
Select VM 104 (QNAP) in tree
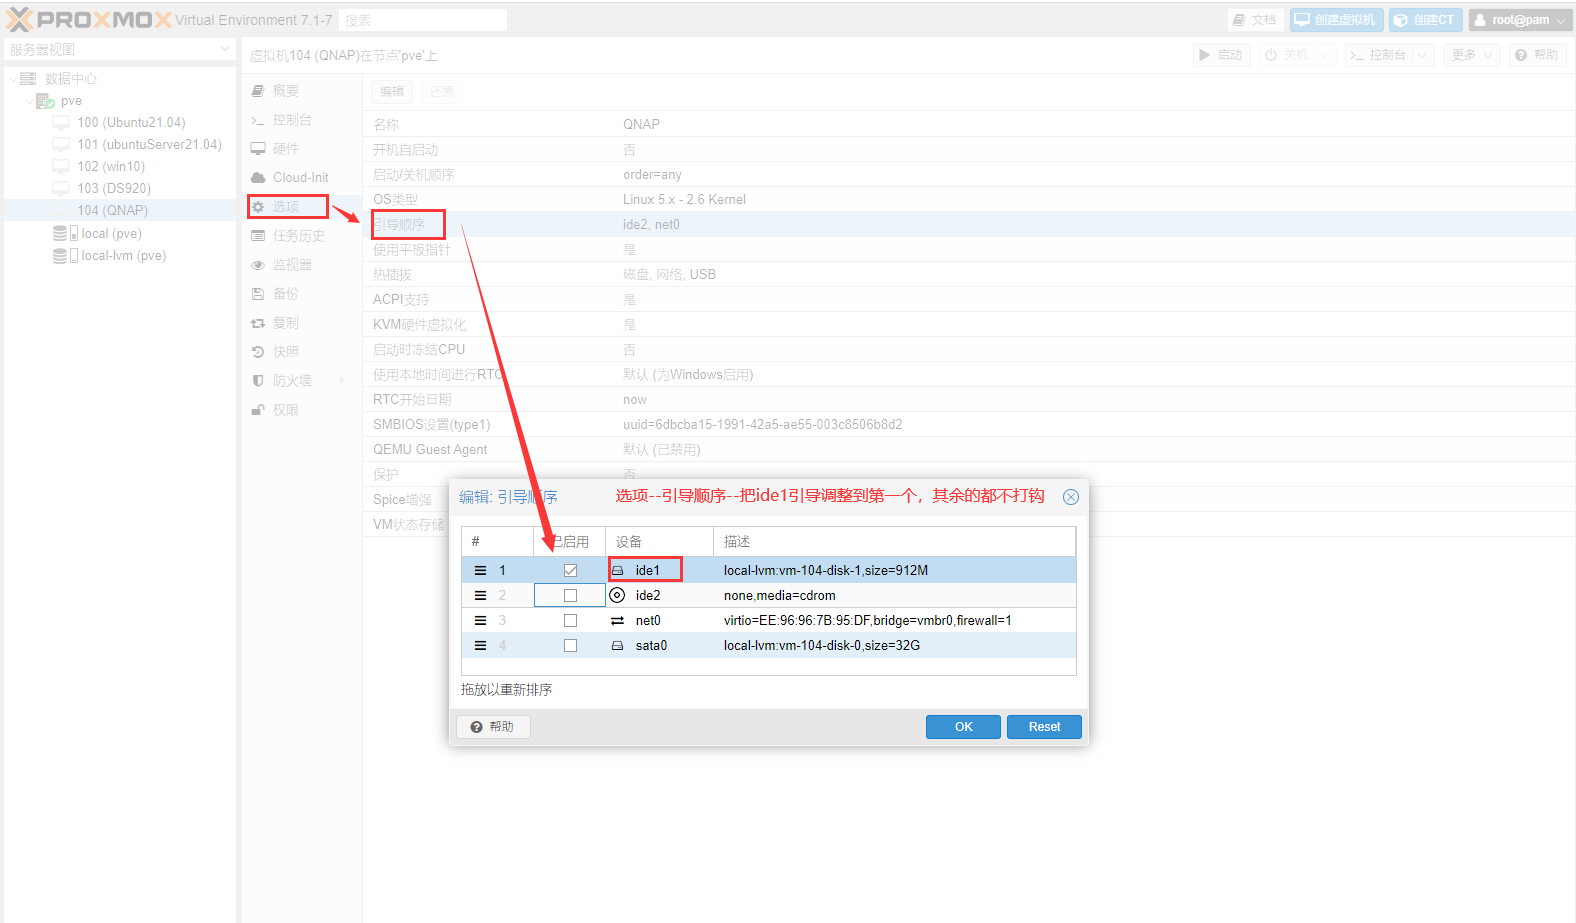(112, 210)
